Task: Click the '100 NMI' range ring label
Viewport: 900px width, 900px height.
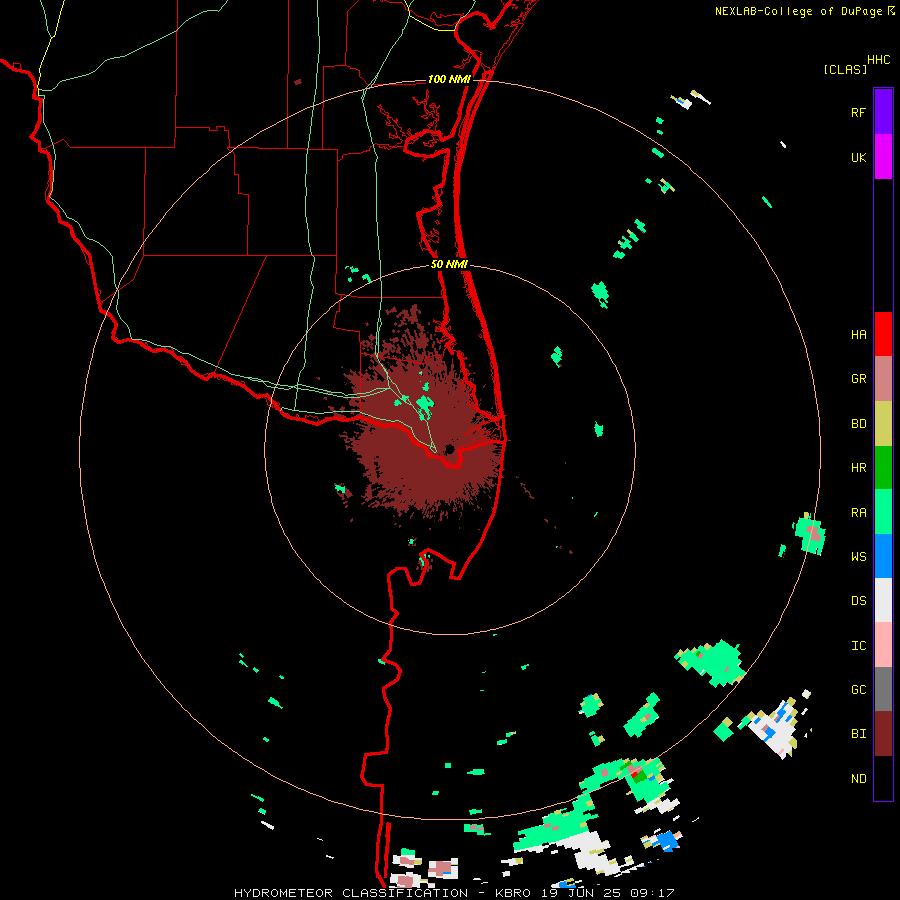Action: (449, 79)
